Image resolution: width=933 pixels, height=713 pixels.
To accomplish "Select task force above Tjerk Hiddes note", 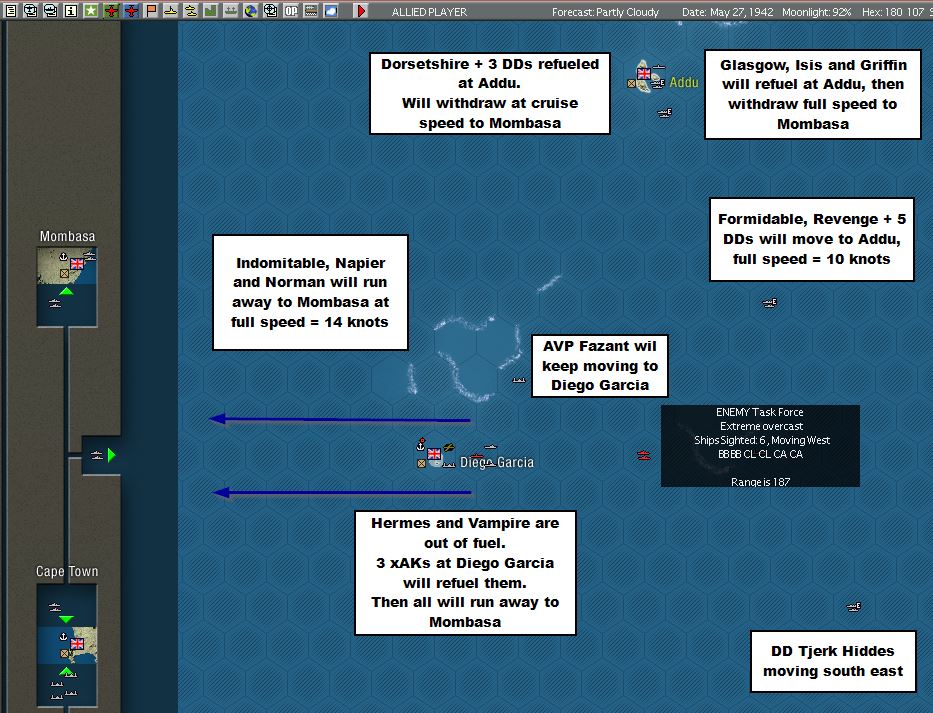I will (854, 606).
